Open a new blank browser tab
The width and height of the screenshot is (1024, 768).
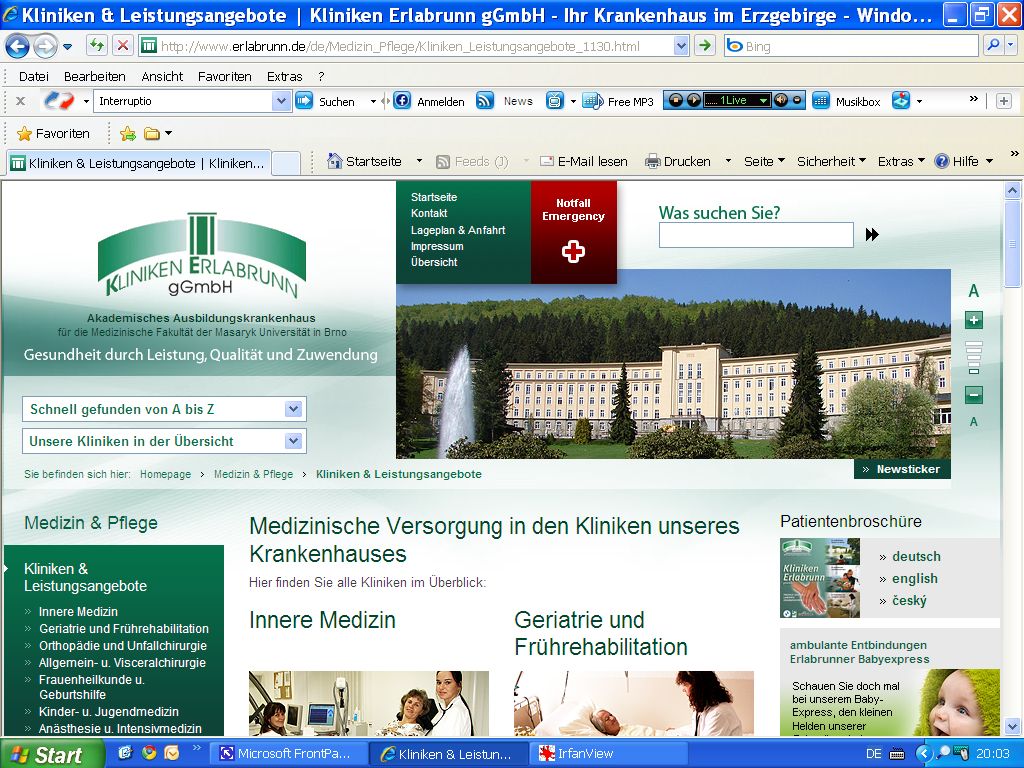point(285,163)
